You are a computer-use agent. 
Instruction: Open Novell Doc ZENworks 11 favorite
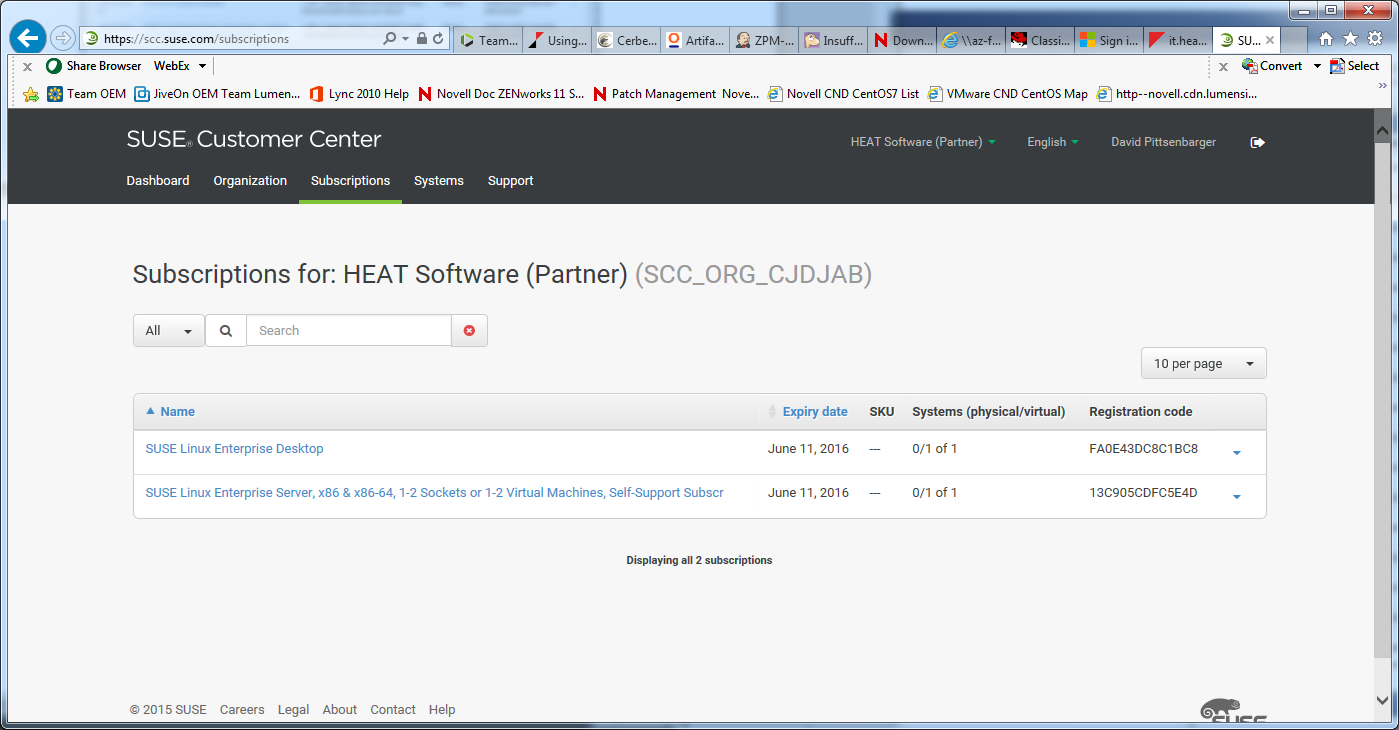(501, 94)
